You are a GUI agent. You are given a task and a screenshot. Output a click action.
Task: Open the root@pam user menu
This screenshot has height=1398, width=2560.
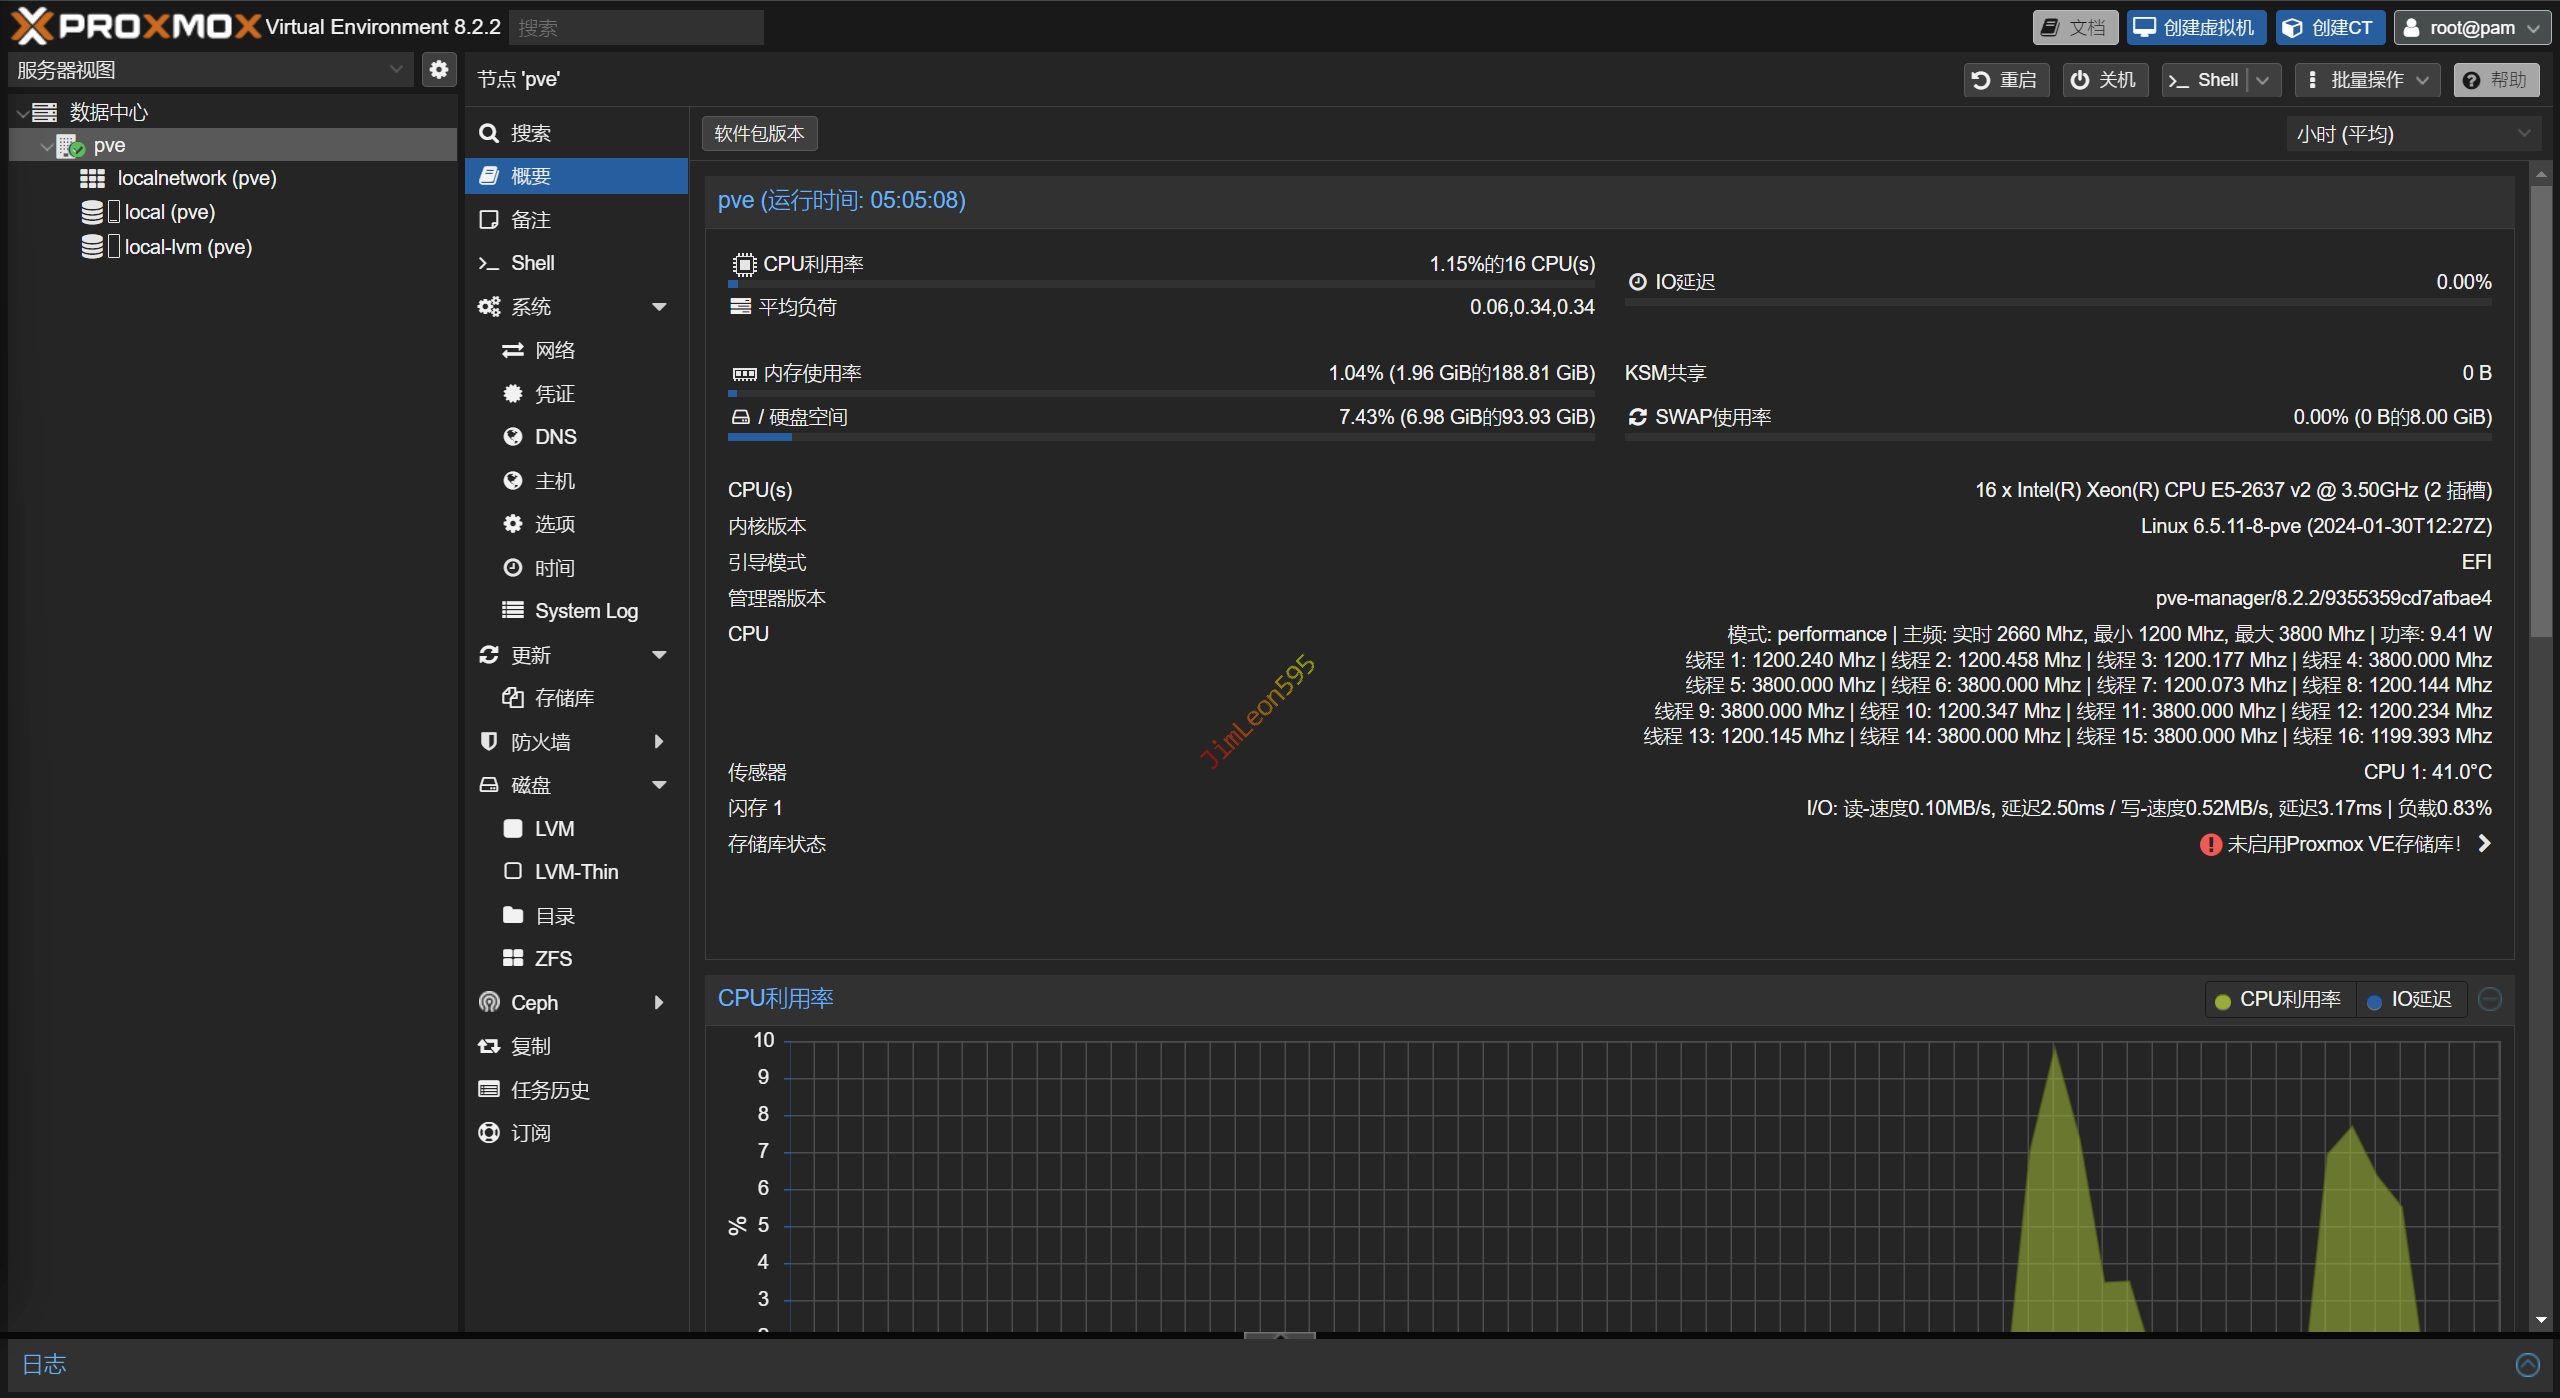click(x=2470, y=28)
